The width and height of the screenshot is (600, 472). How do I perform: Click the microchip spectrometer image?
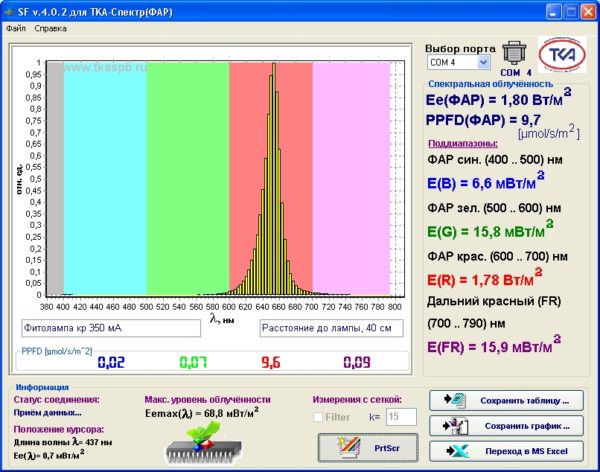click(x=204, y=443)
